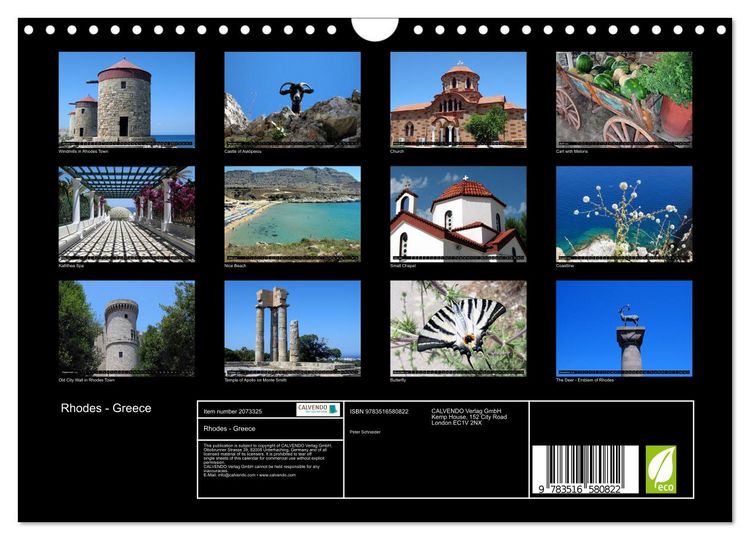
Task: Click the 'Rhodes - Greece' cell in info box
Action: tap(270, 429)
